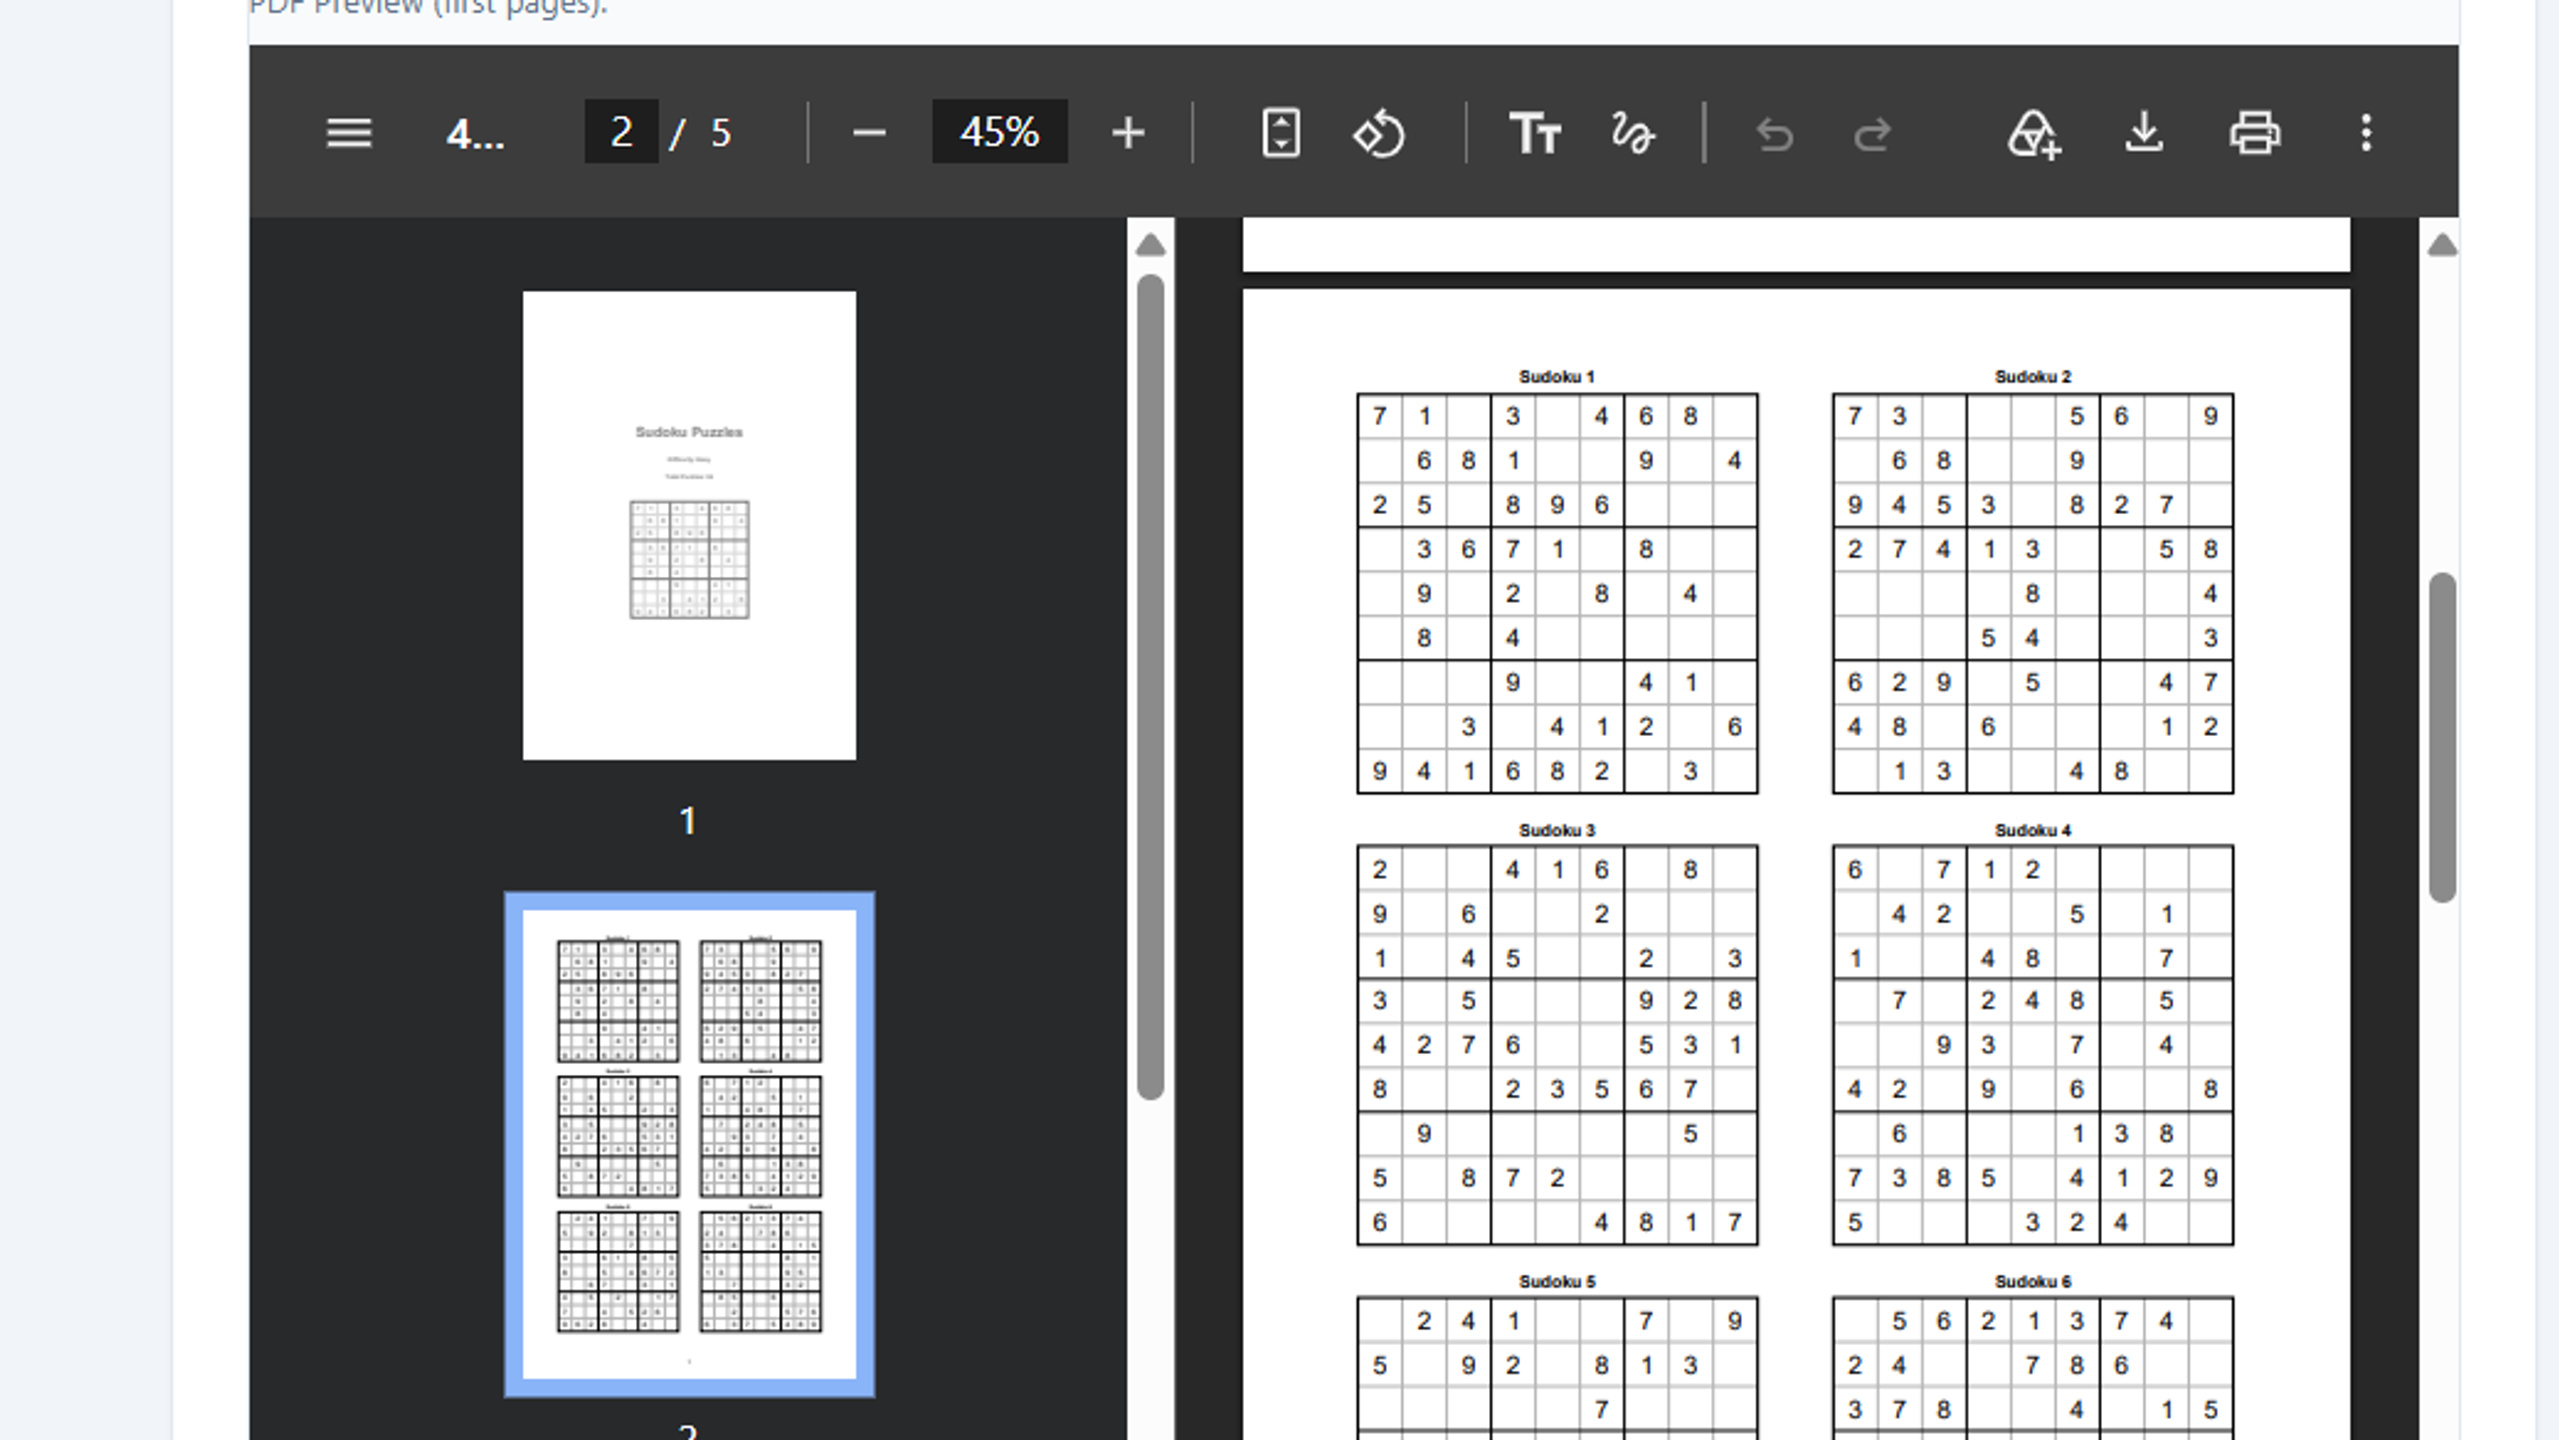
Task: Click the 'Sudoku 1' heading
Action: coord(1557,377)
